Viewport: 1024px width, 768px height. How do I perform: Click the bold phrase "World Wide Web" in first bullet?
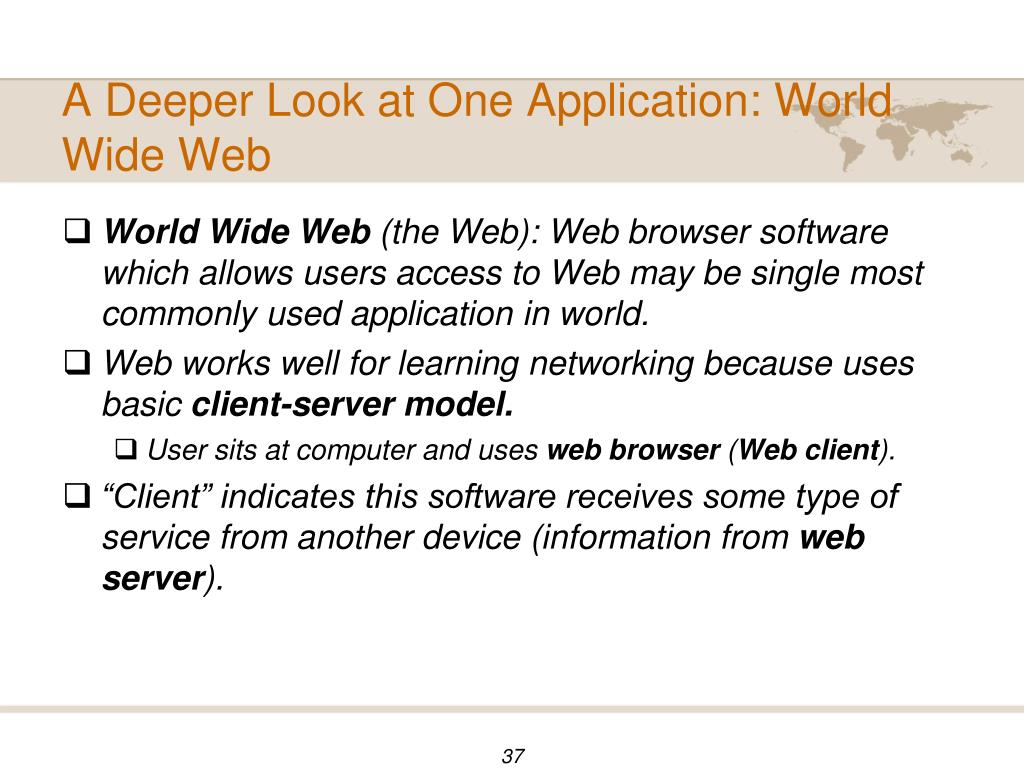[238, 232]
